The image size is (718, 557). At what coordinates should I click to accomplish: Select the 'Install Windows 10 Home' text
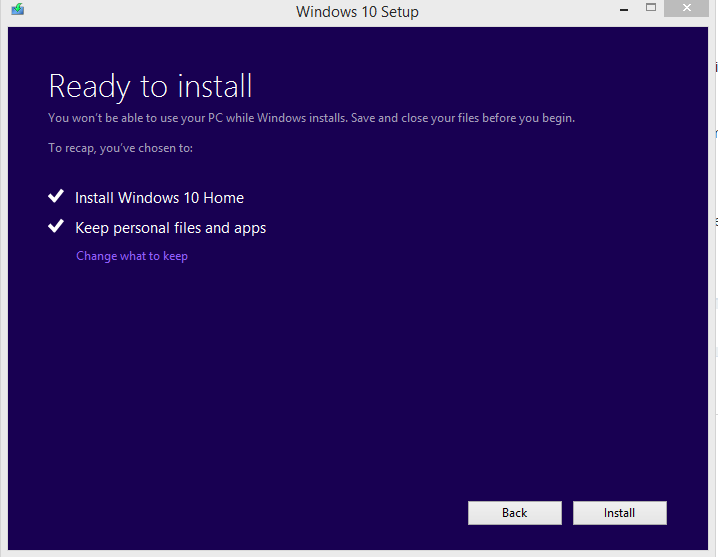click(x=159, y=198)
